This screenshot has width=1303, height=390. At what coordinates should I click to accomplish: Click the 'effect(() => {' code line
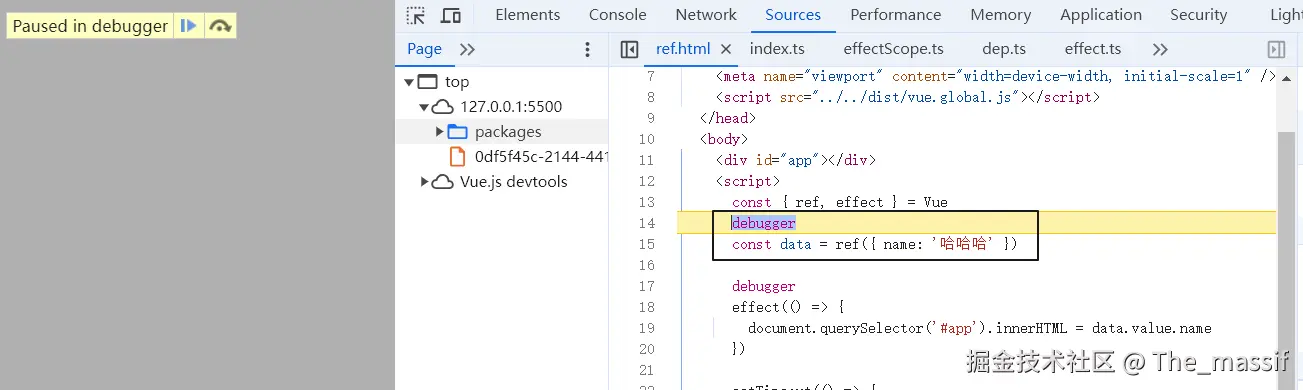click(x=789, y=307)
